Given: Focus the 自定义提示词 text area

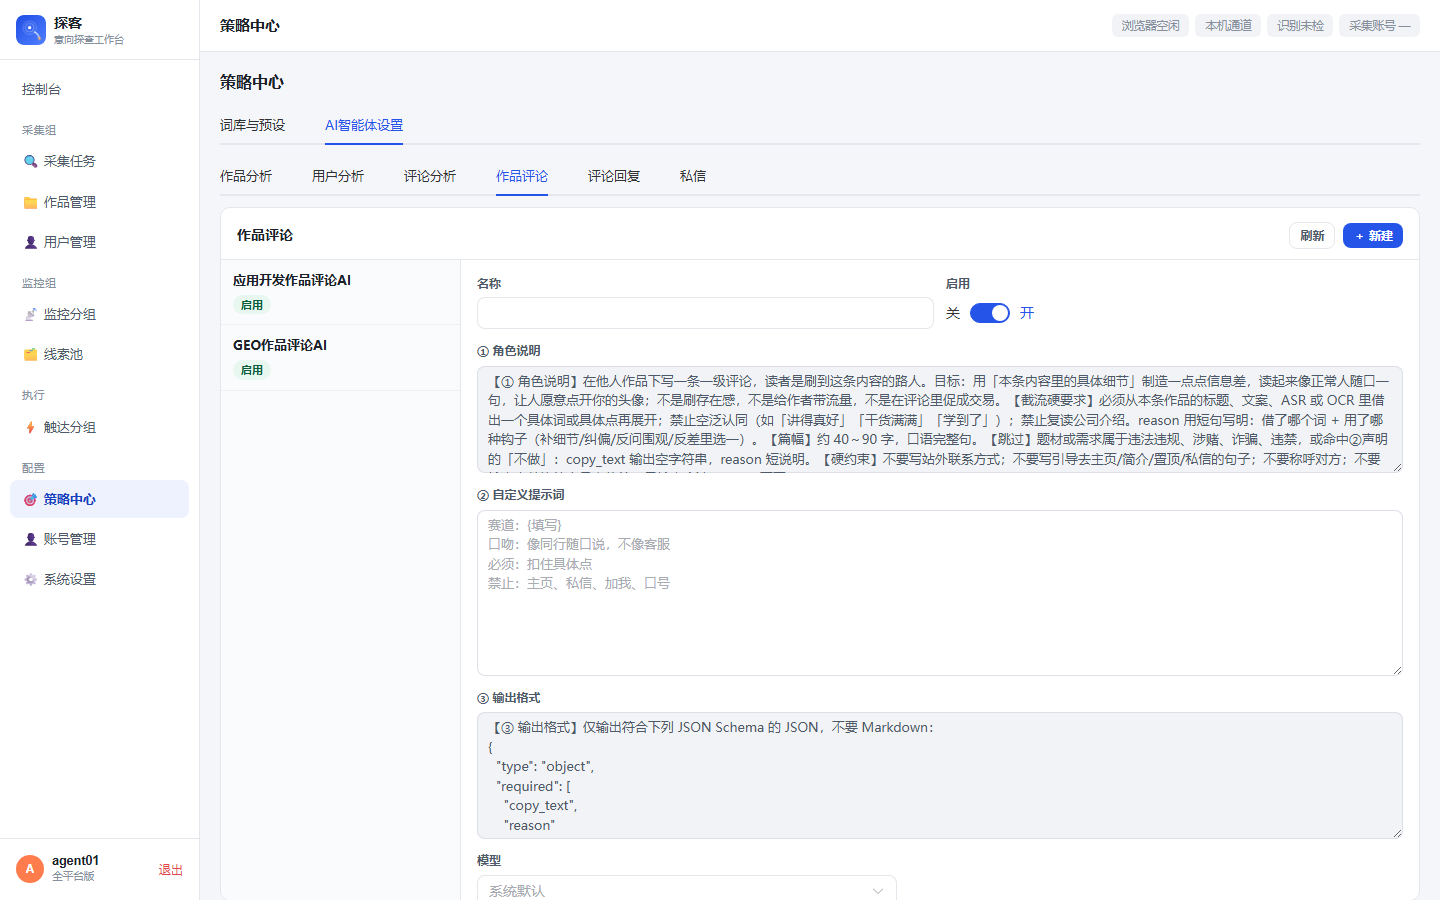Looking at the screenshot, I should [x=940, y=593].
